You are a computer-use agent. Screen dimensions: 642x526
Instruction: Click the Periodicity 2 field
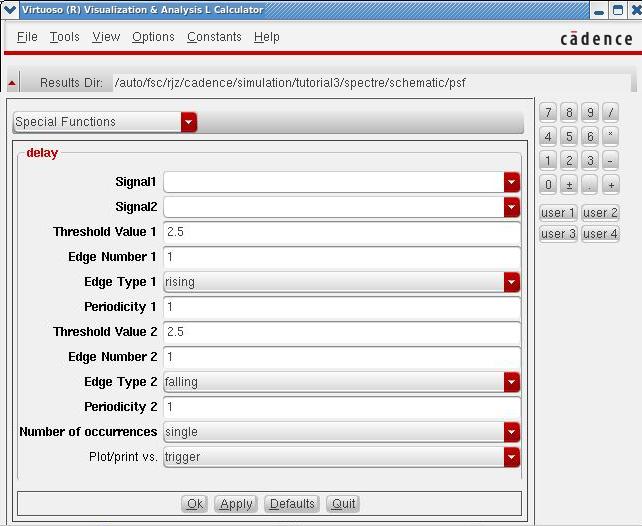pos(342,407)
